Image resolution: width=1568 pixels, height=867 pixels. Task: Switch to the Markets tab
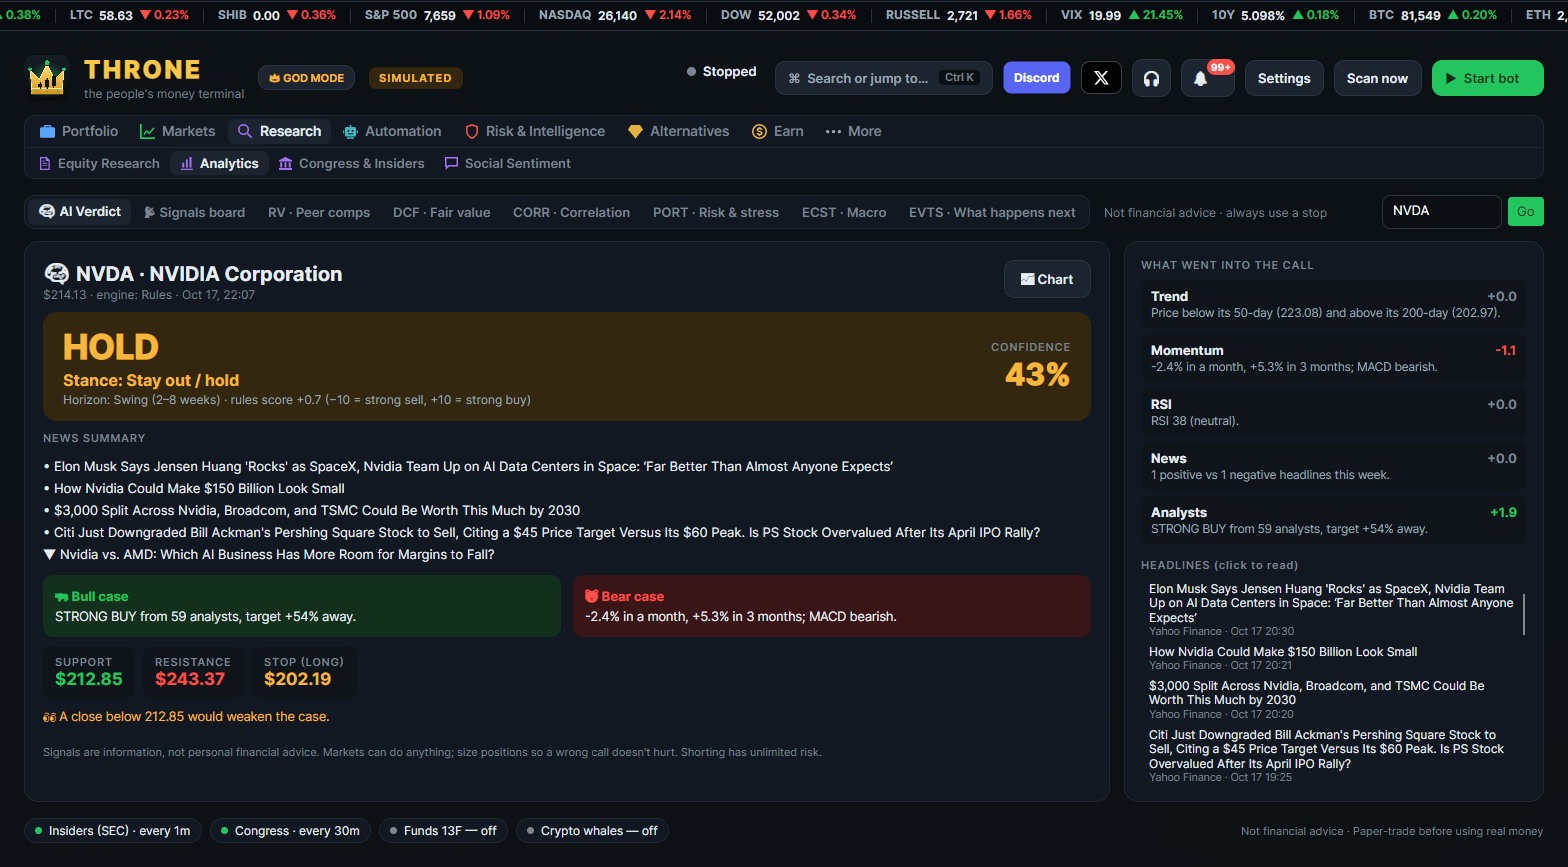pyautogui.click(x=178, y=131)
